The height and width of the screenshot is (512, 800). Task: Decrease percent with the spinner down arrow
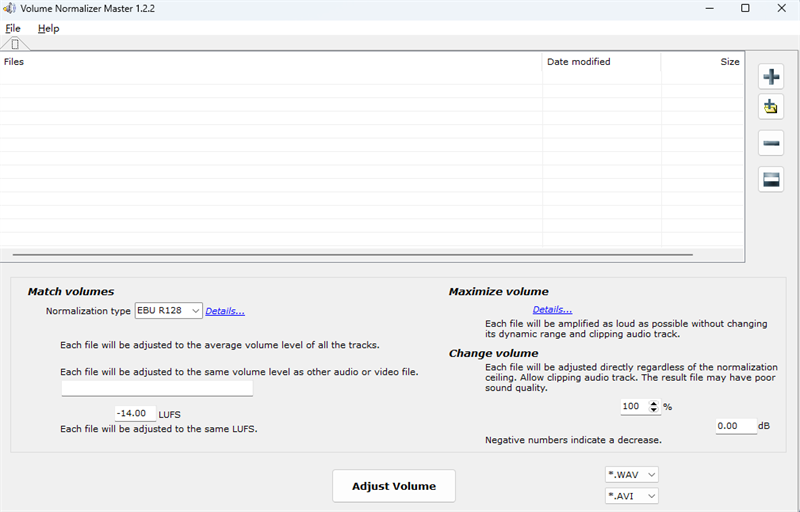[x=654, y=410]
